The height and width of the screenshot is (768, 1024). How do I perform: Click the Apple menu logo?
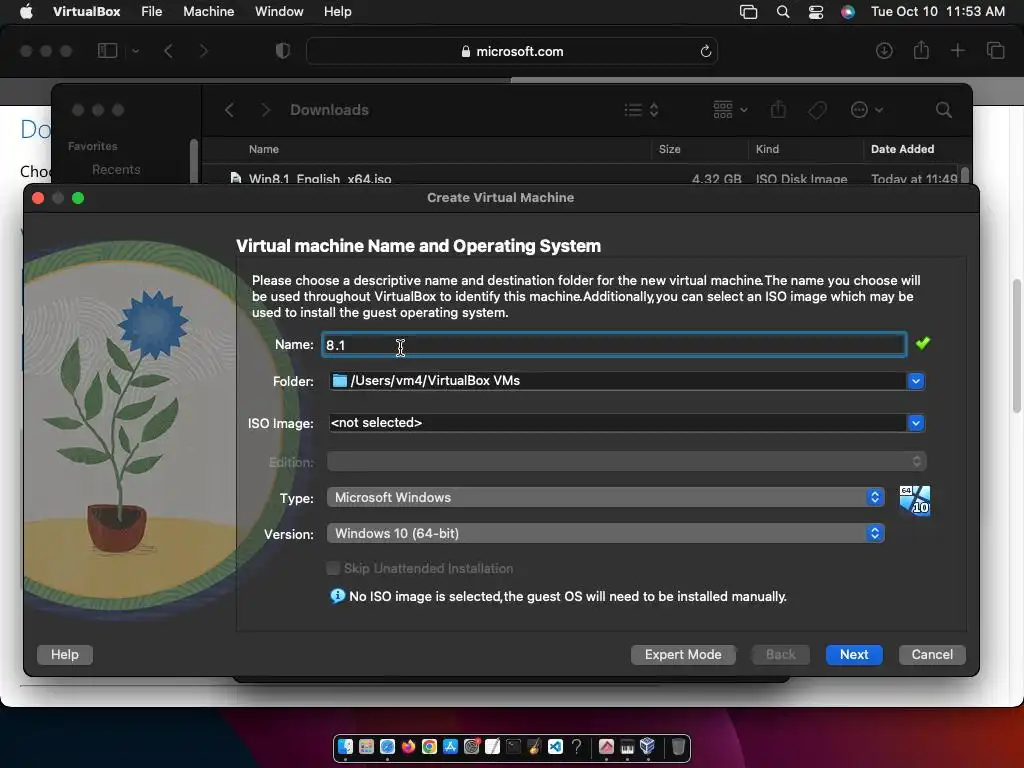point(26,11)
